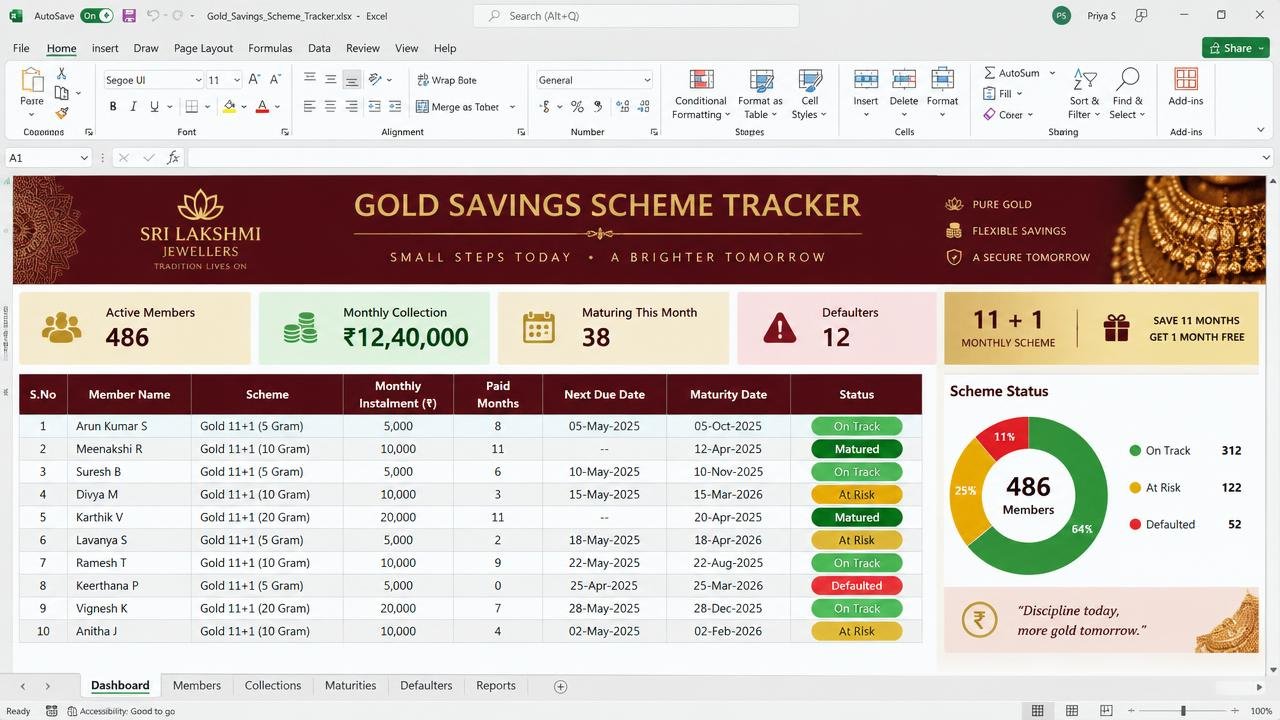Click the zoom slider handle

coord(1183,711)
